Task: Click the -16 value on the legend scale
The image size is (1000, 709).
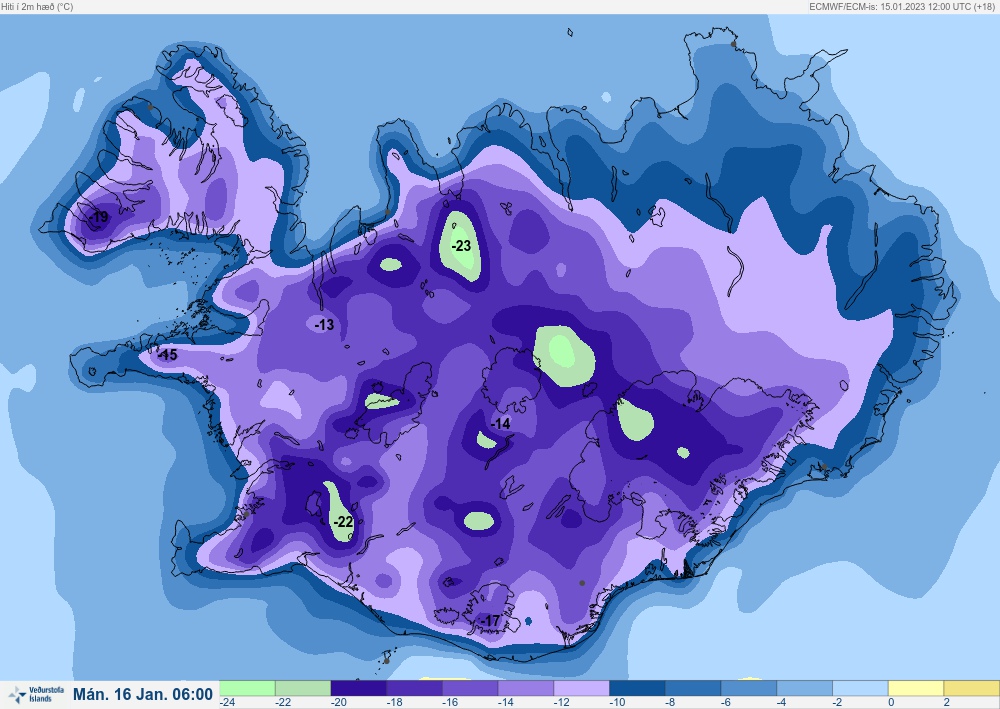Action: [450, 703]
